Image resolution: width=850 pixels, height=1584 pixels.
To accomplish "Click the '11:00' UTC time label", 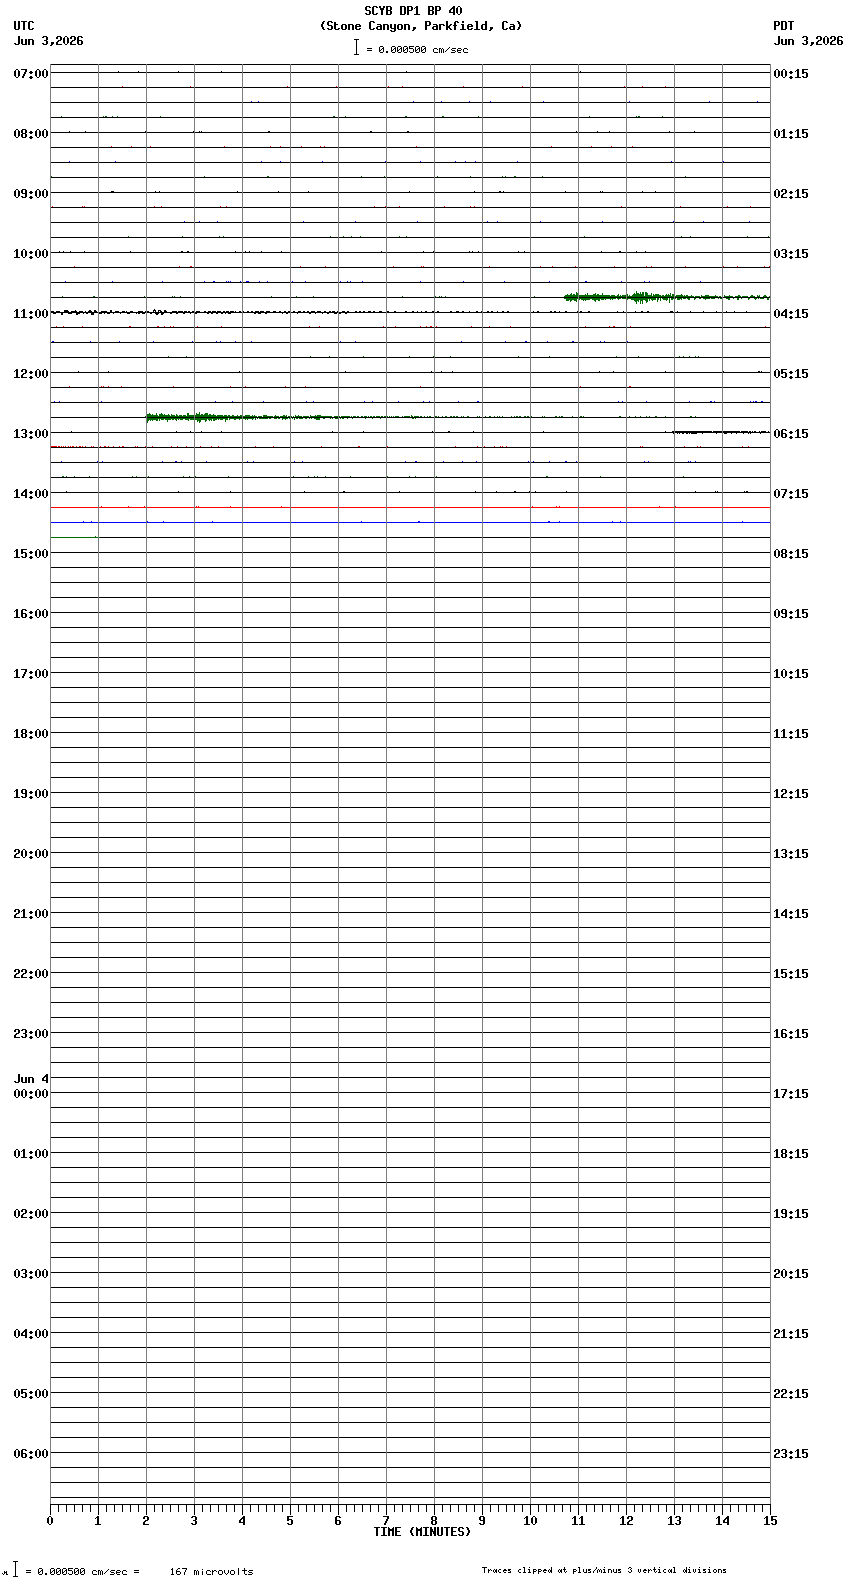I will click(x=31, y=314).
